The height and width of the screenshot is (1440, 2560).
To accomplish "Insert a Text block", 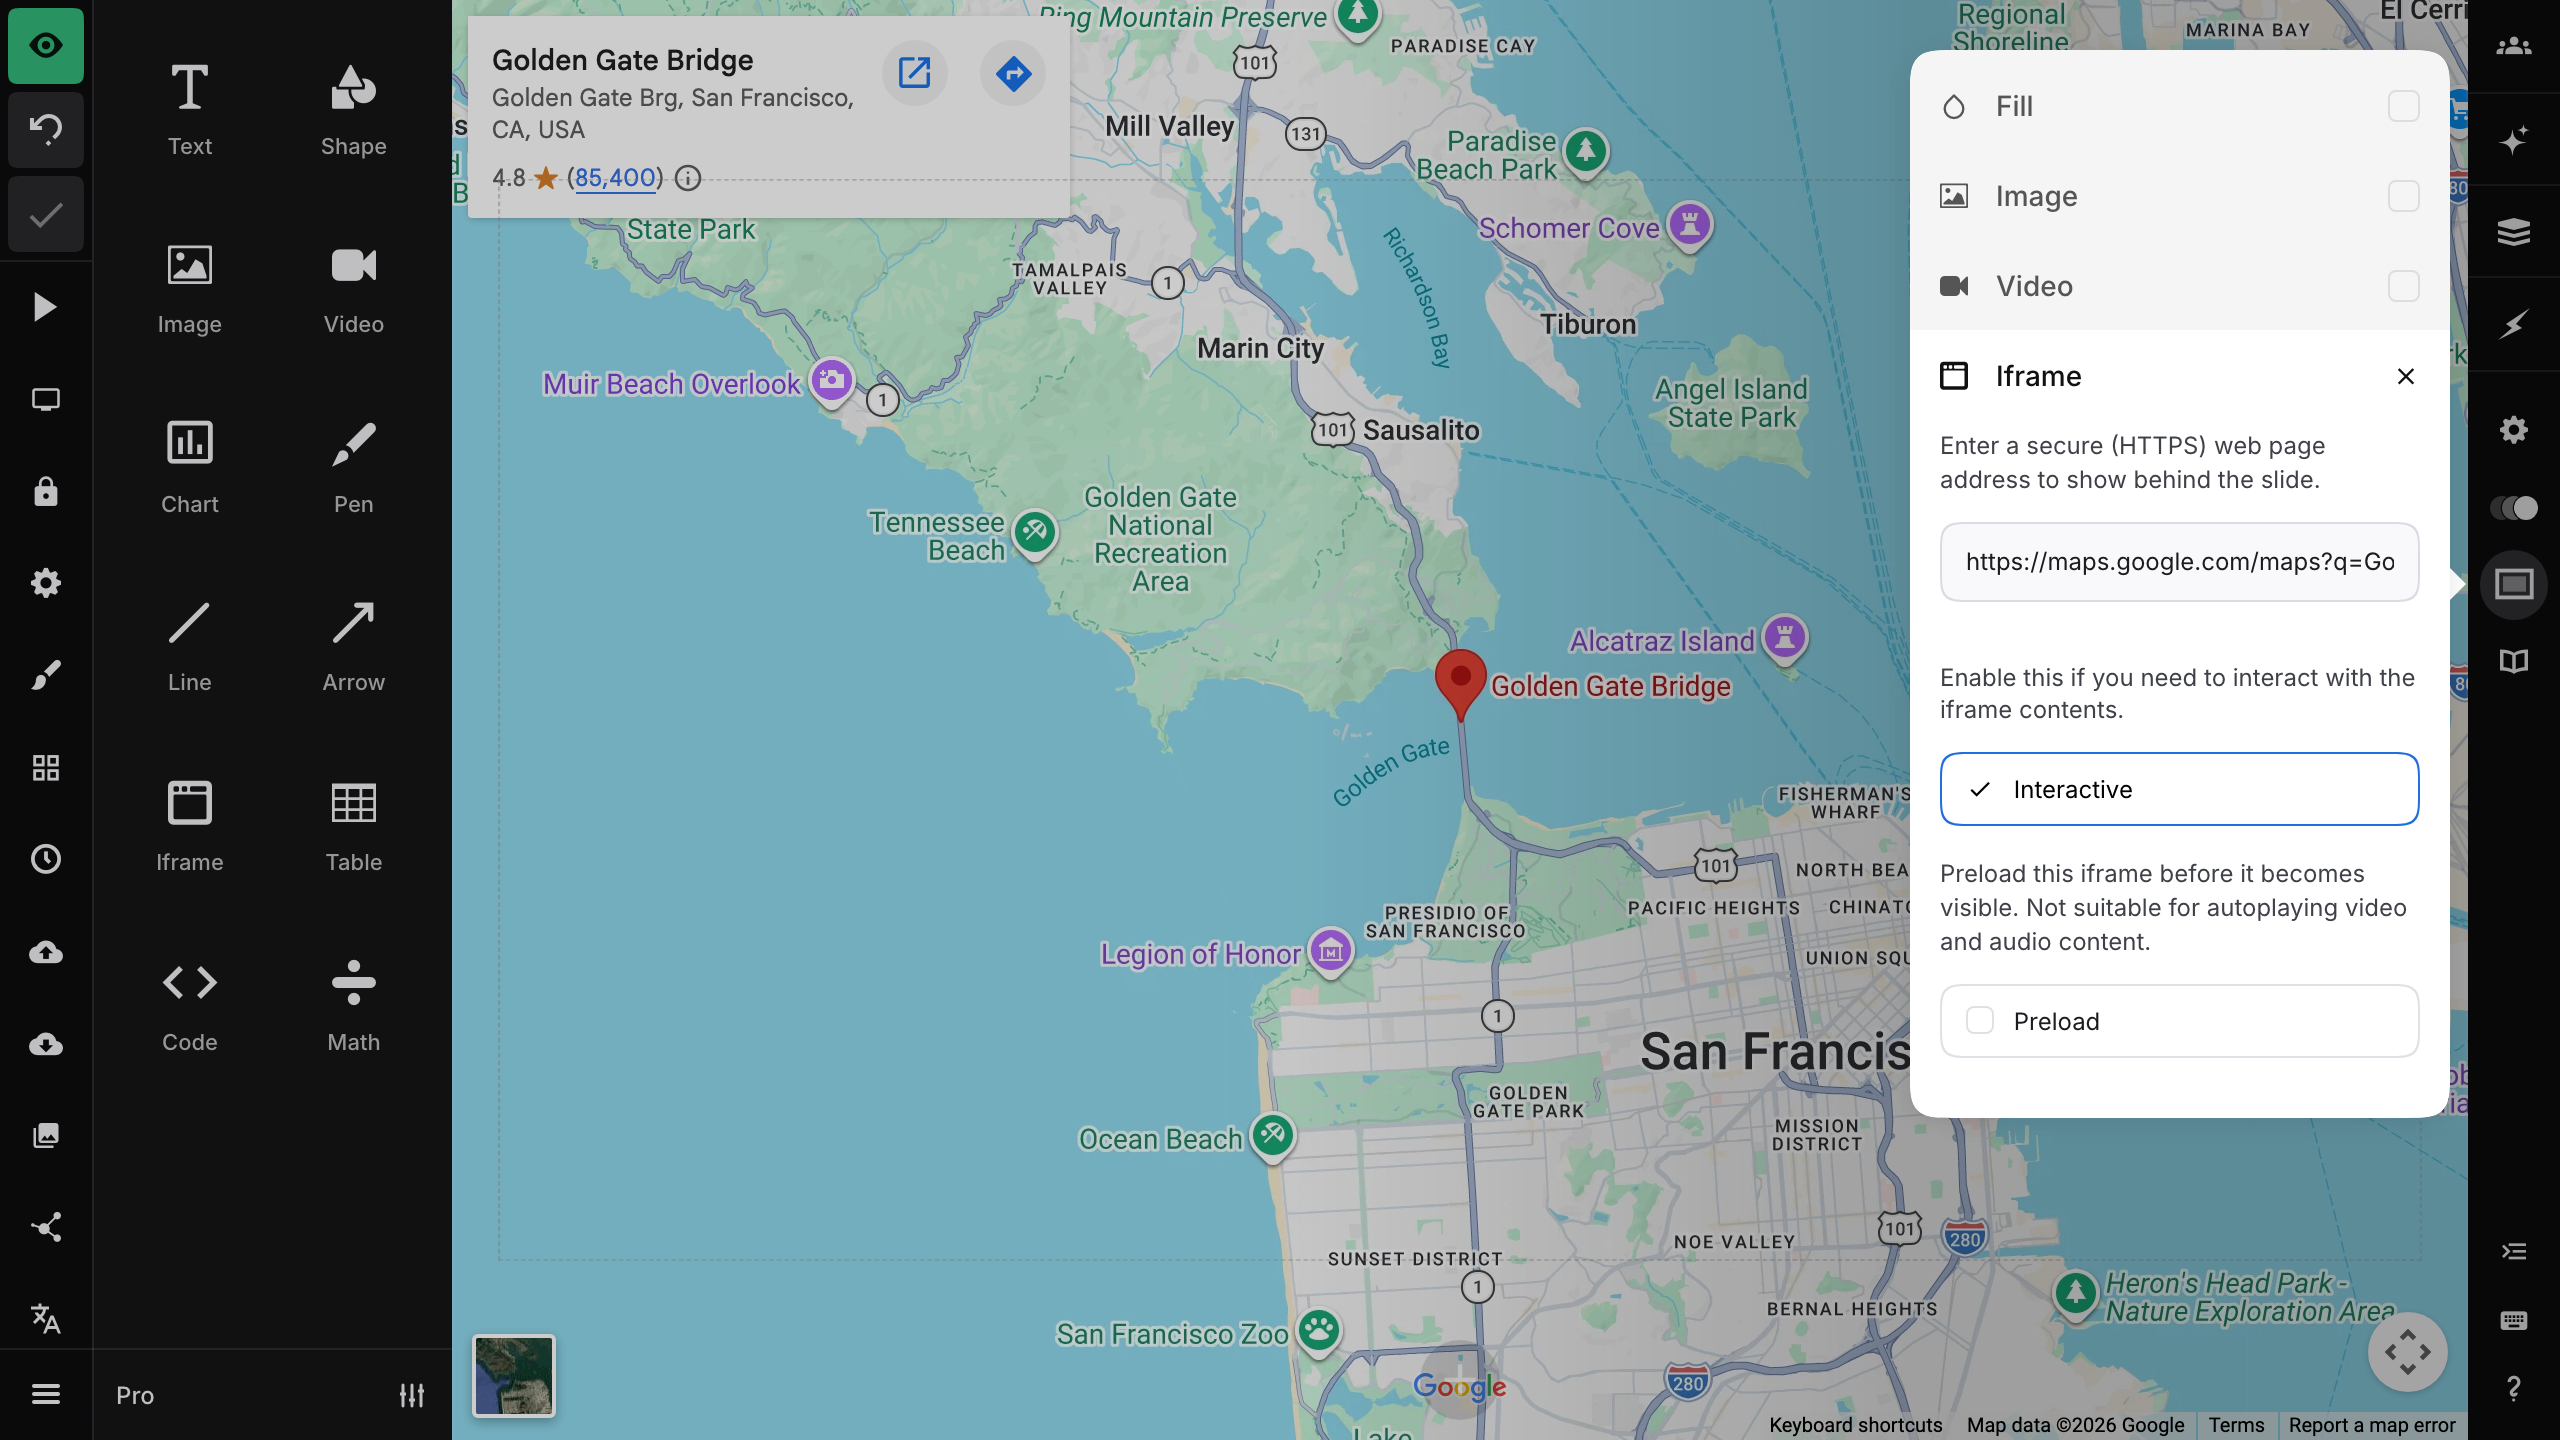I will (x=190, y=110).
